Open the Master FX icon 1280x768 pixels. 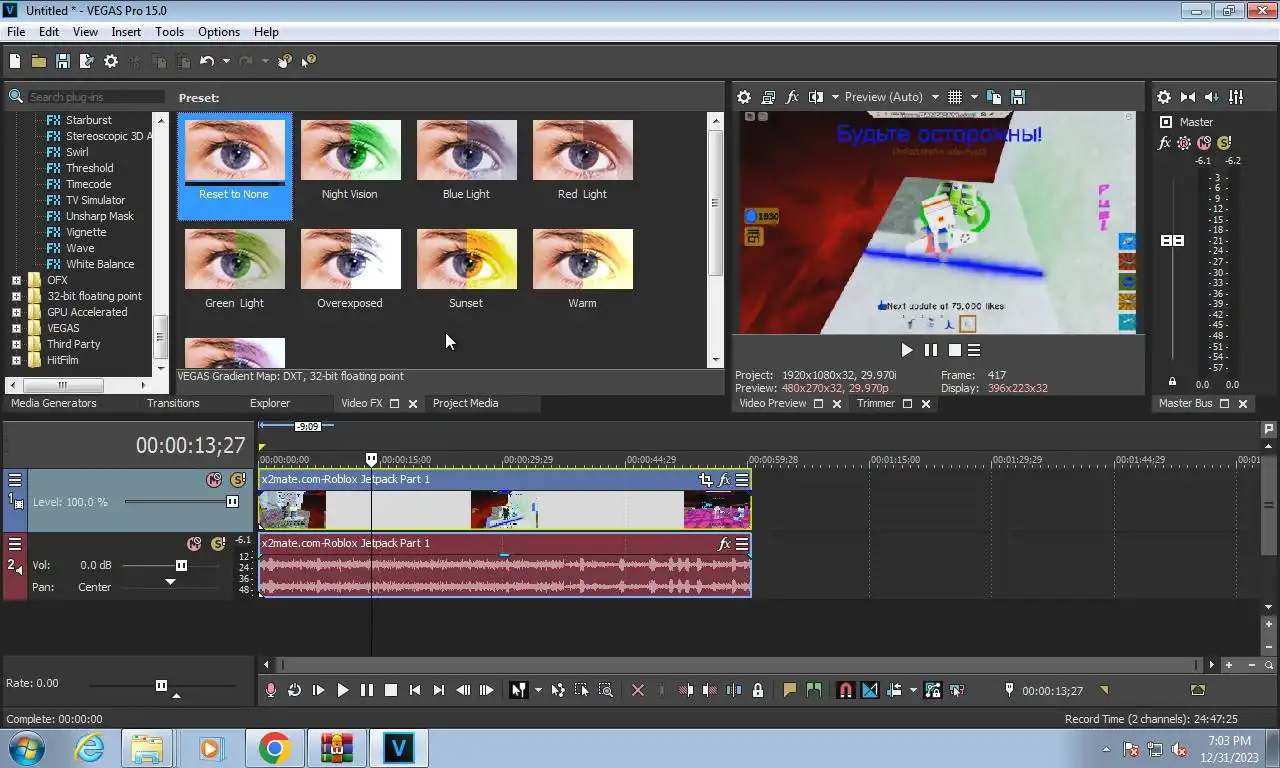tap(1164, 143)
